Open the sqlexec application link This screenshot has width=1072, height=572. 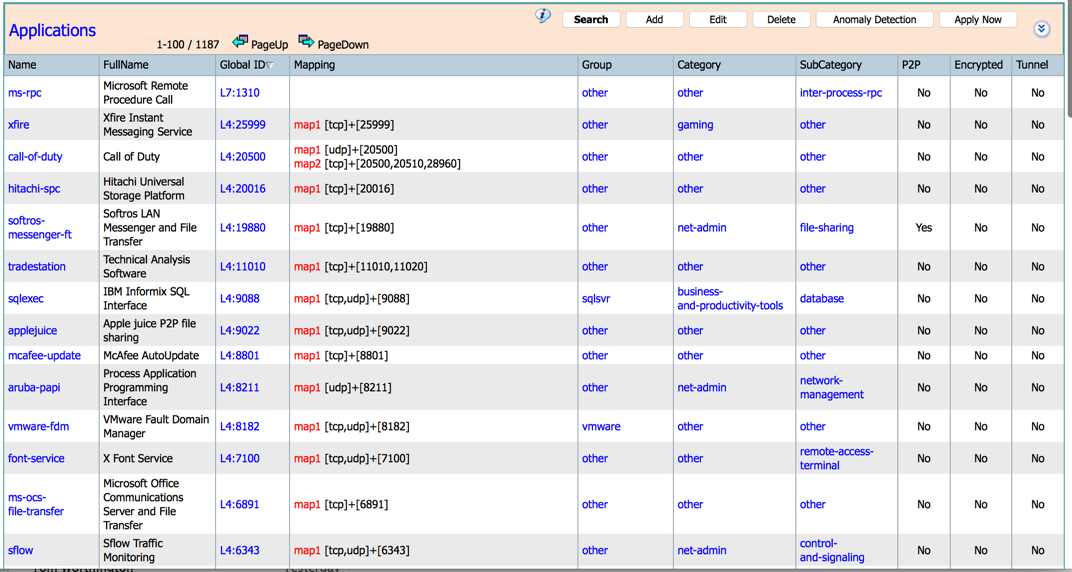26,299
